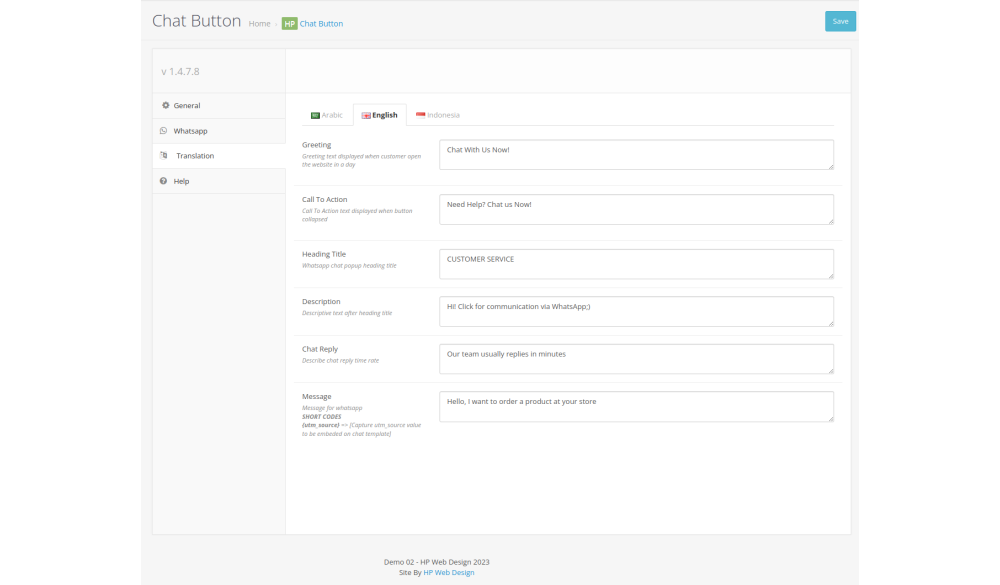Switch to the Arabic language tab
The width and height of the screenshot is (1000, 585).
coord(327,115)
